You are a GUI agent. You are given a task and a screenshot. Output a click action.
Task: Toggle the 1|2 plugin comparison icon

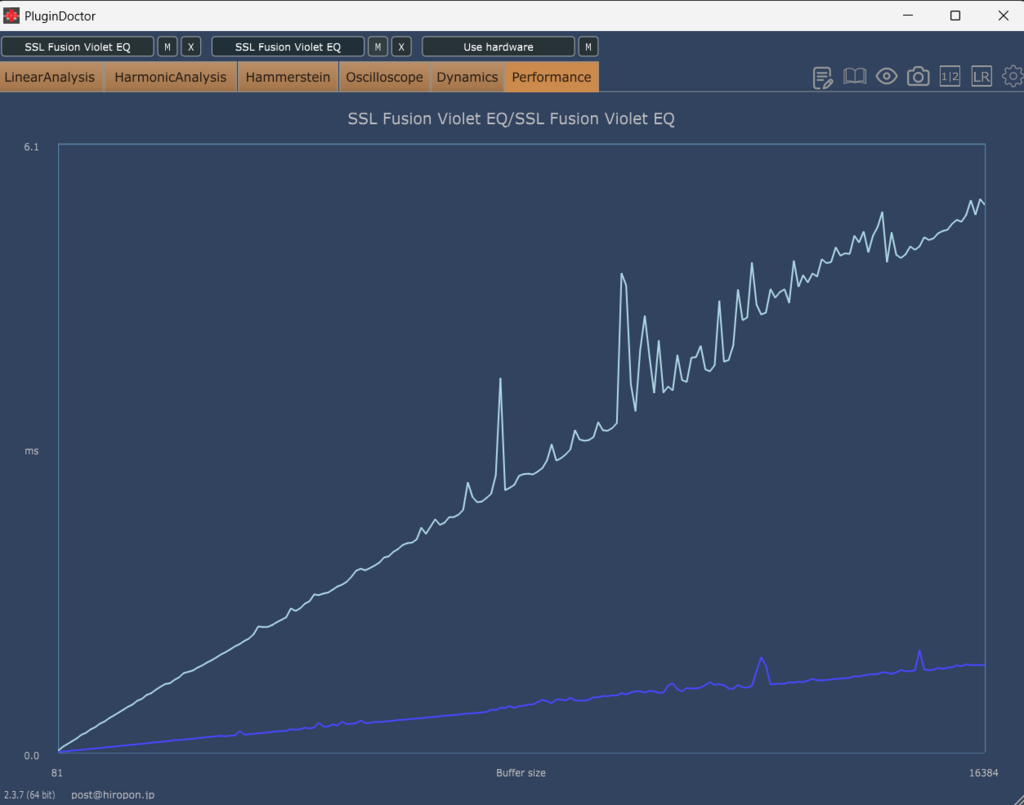pos(950,76)
